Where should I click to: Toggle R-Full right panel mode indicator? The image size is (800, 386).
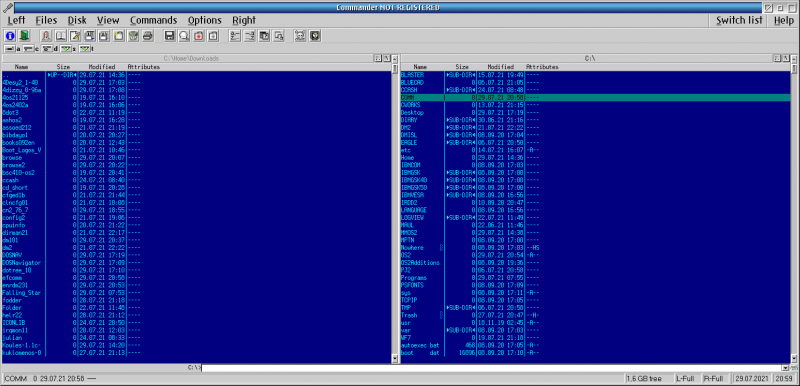714,378
